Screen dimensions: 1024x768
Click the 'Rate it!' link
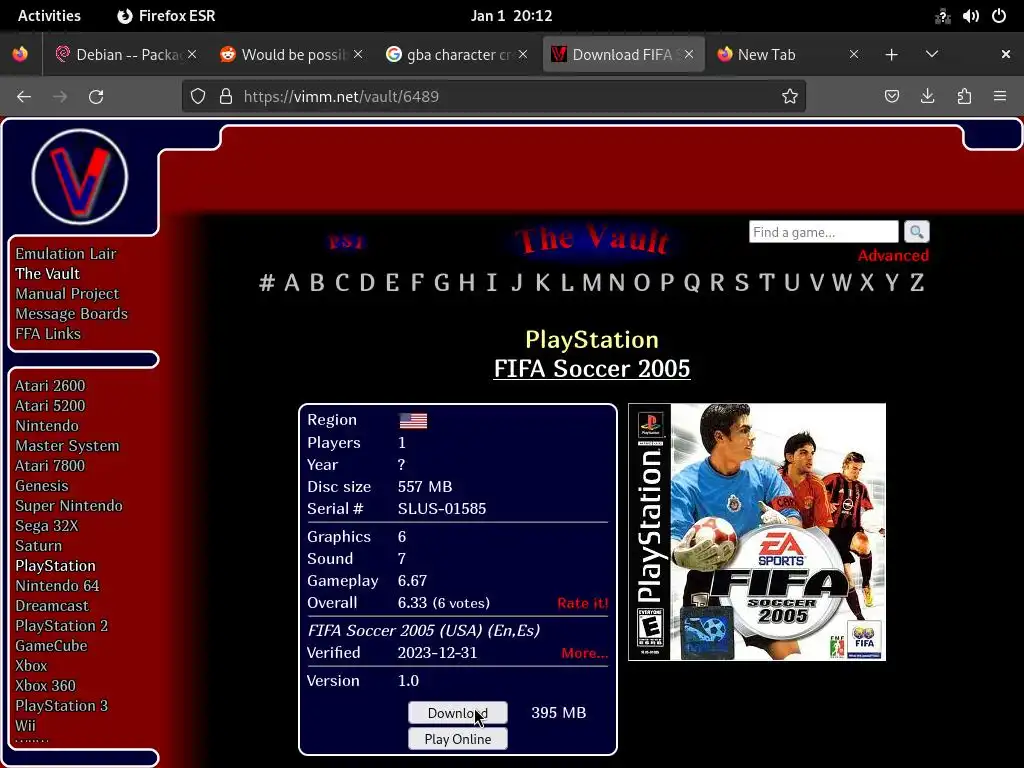583,603
